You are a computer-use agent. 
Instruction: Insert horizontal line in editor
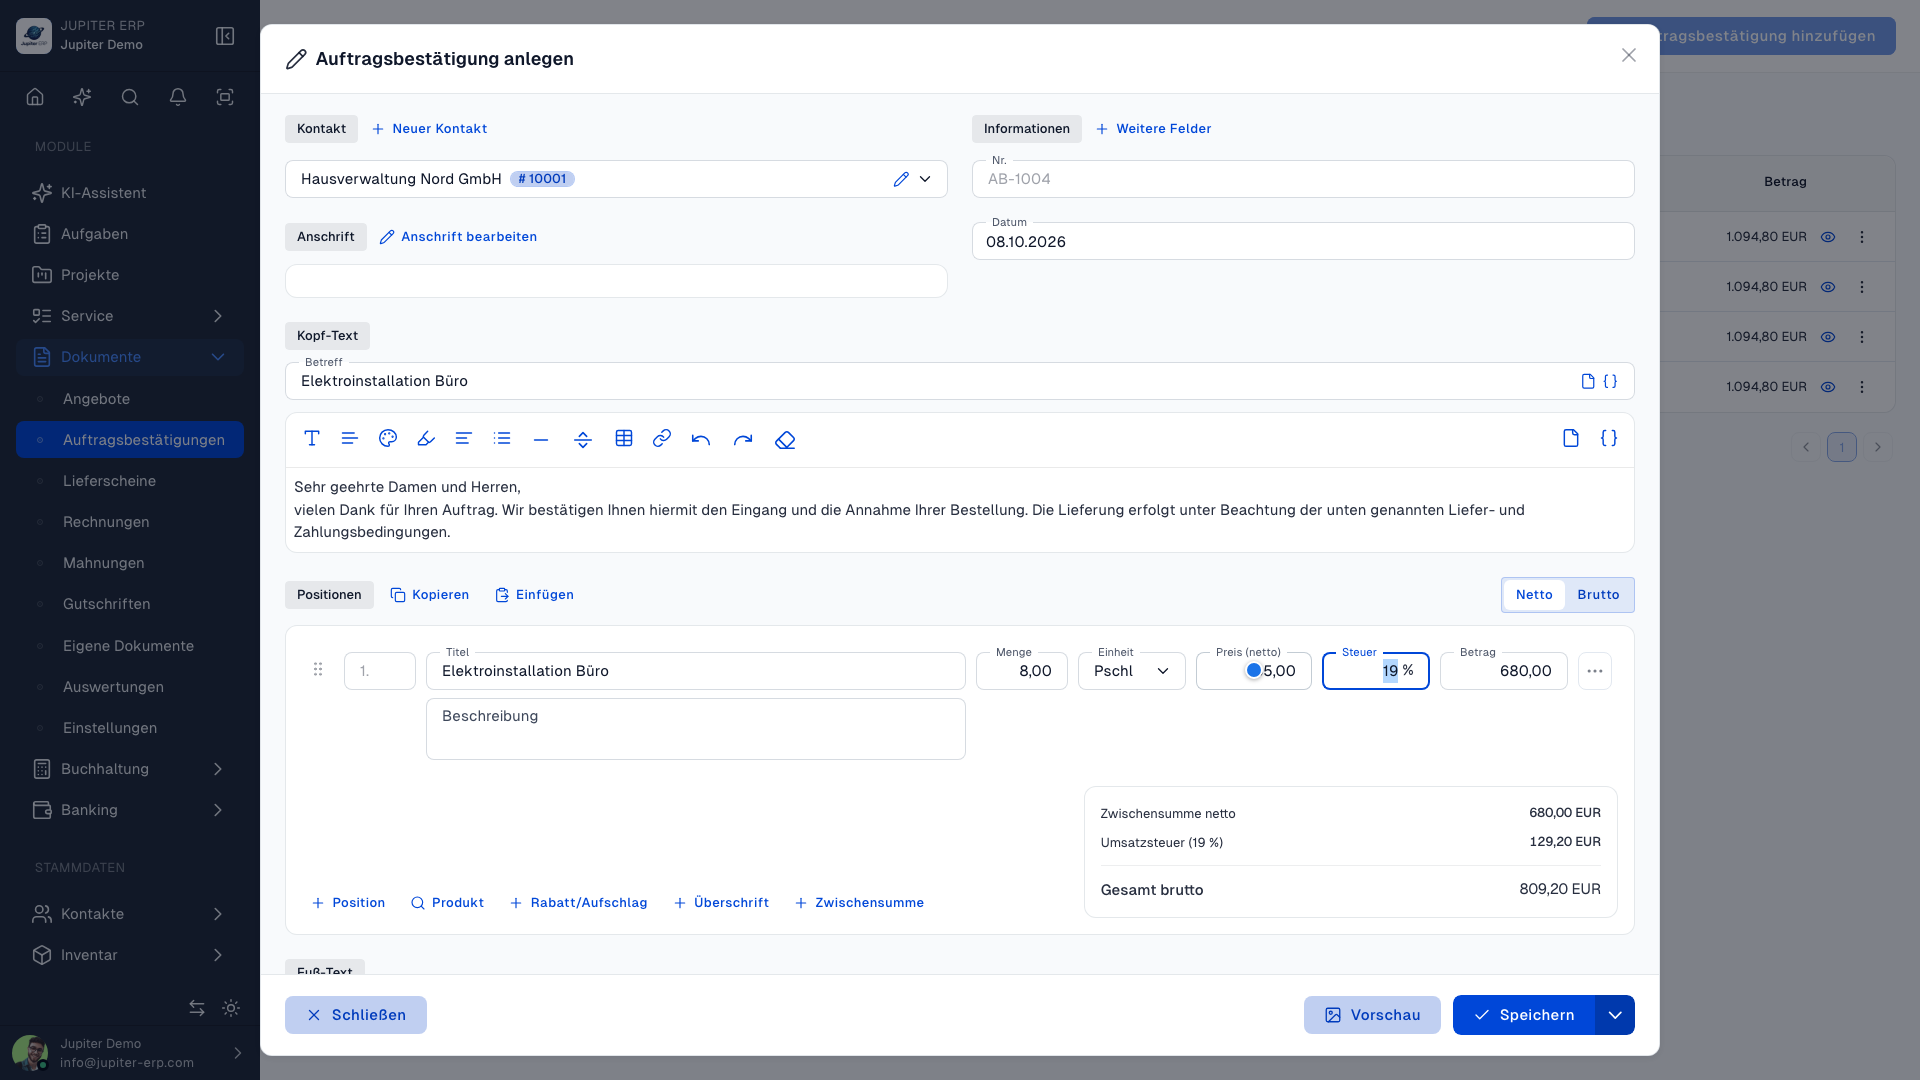[541, 439]
